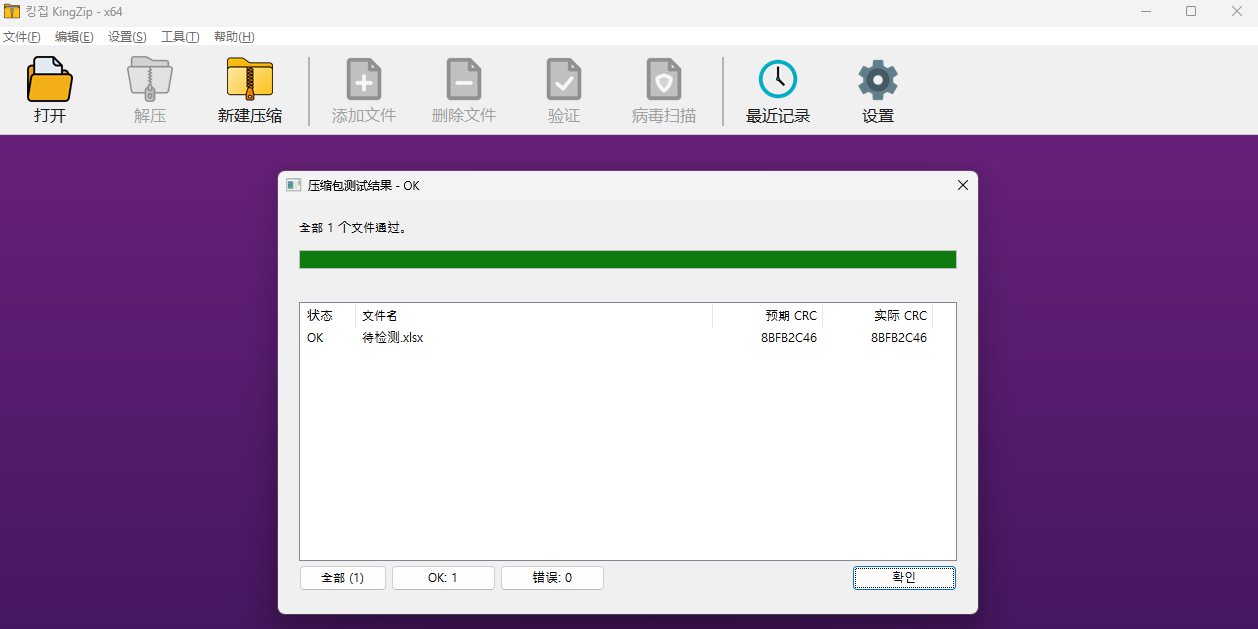1258x629 pixels.
Task: Show all results with 全部 (1) button
Action: point(343,578)
